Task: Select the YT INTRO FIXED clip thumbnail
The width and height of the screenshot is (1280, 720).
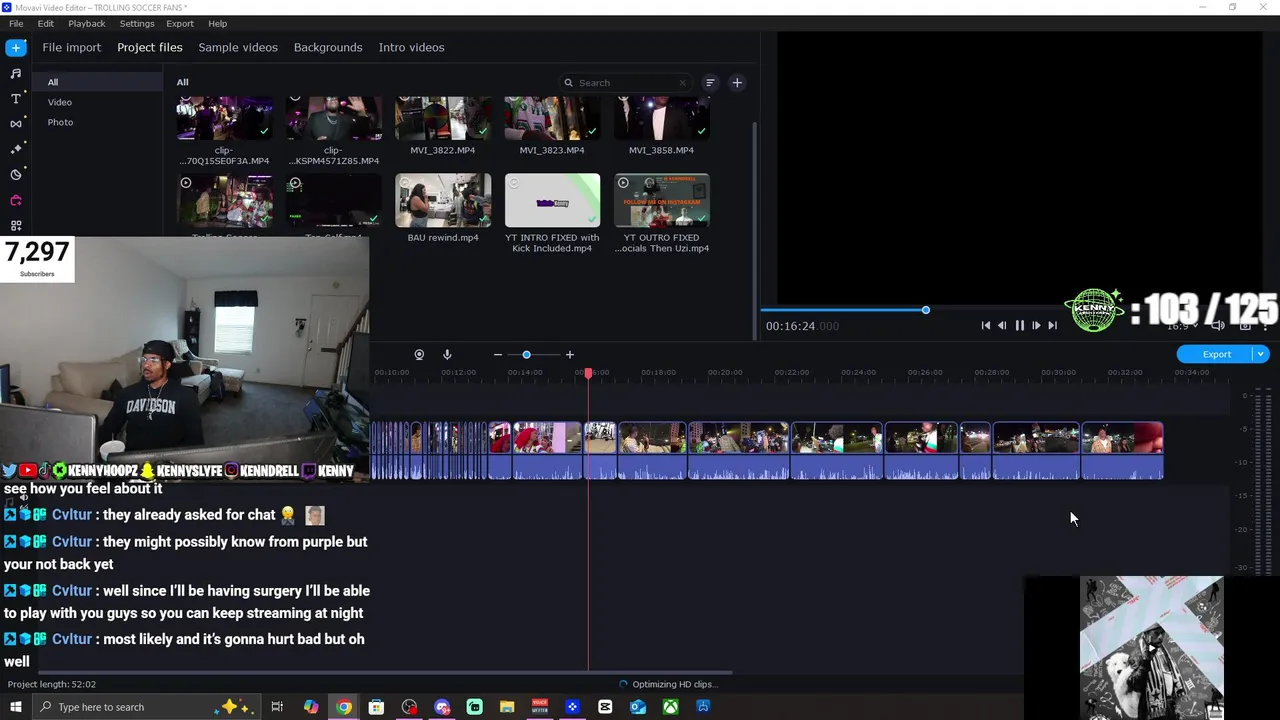Action: [x=552, y=200]
